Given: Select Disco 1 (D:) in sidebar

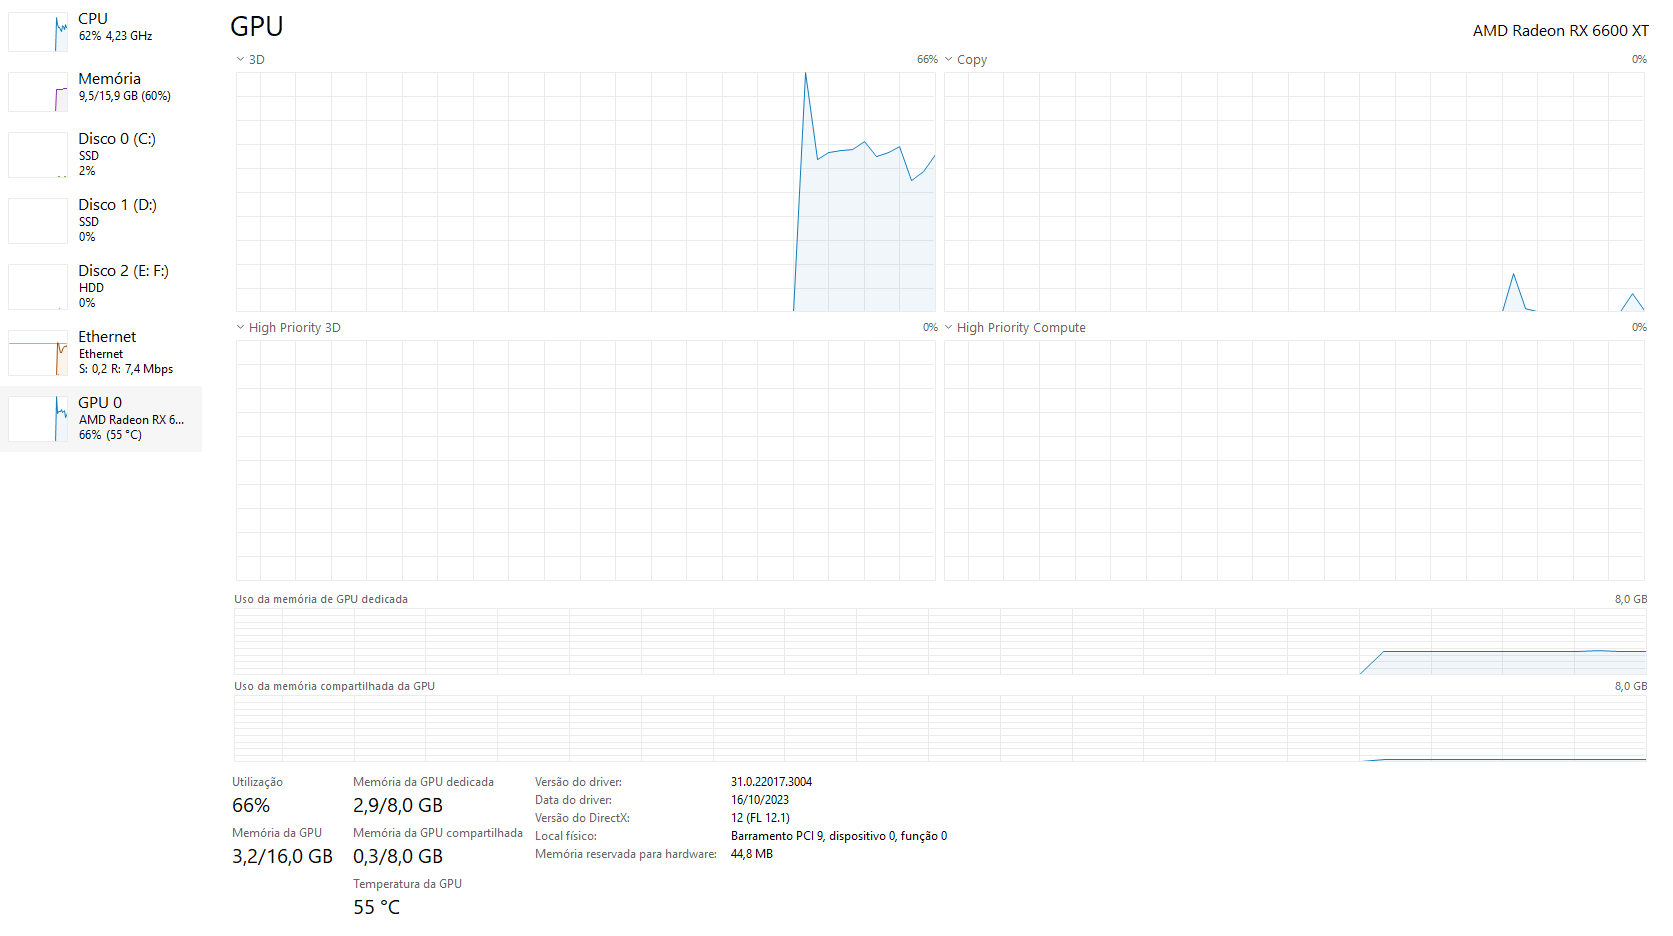Looking at the screenshot, I should coord(101,221).
